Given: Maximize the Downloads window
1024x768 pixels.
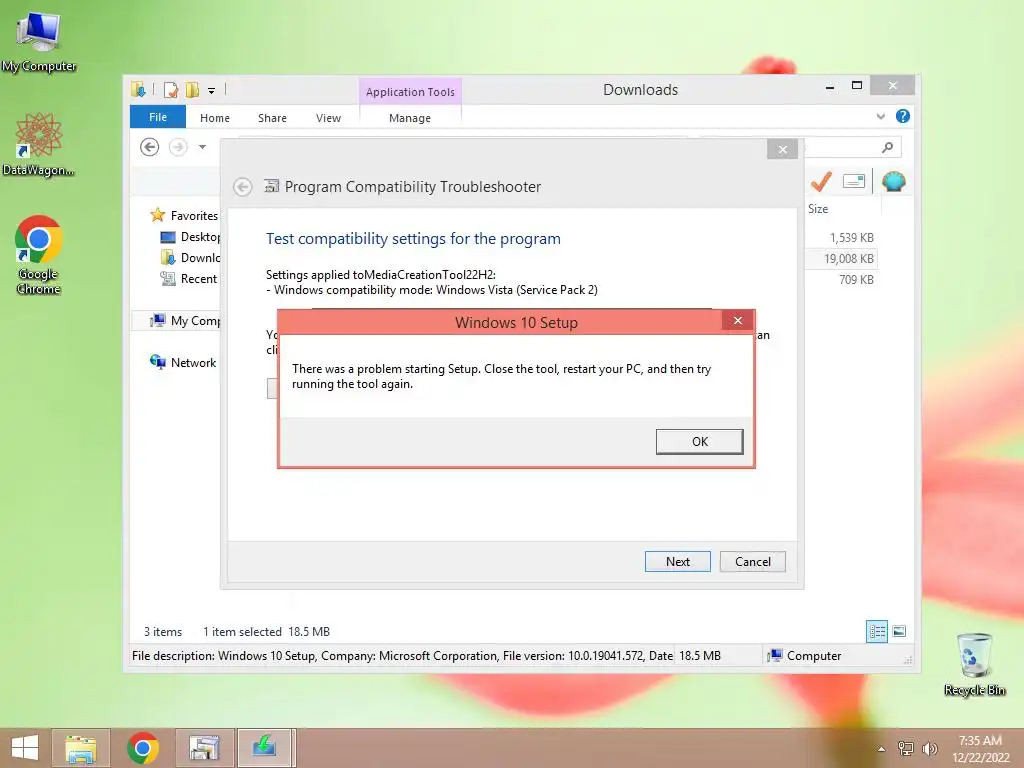Looking at the screenshot, I should tap(857, 86).
